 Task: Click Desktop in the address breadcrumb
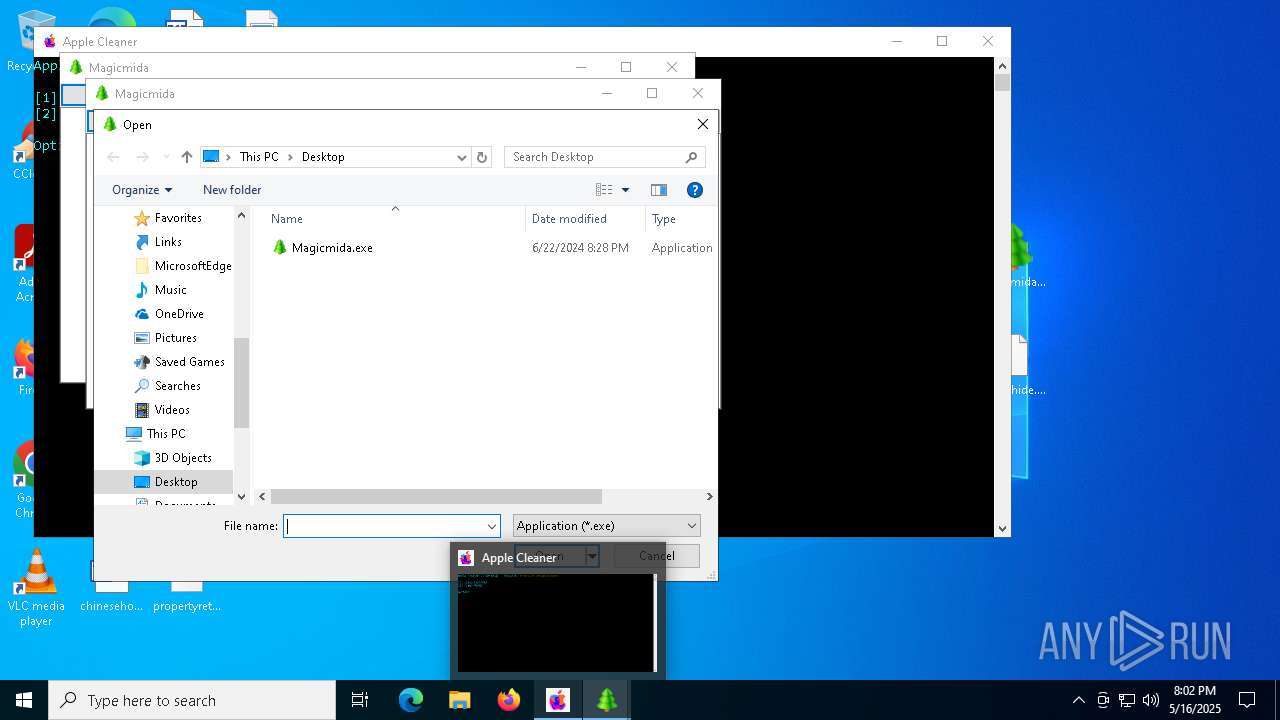click(x=323, y=157)
